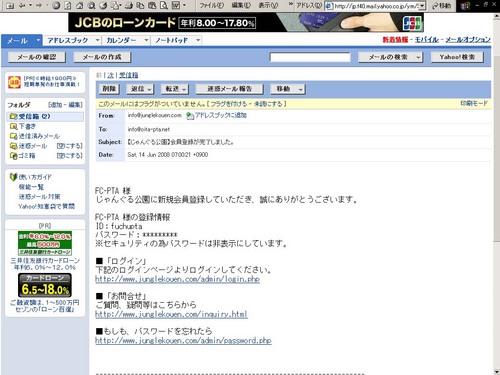Open the Sent mail folder icon

click(x=13, y=136)
